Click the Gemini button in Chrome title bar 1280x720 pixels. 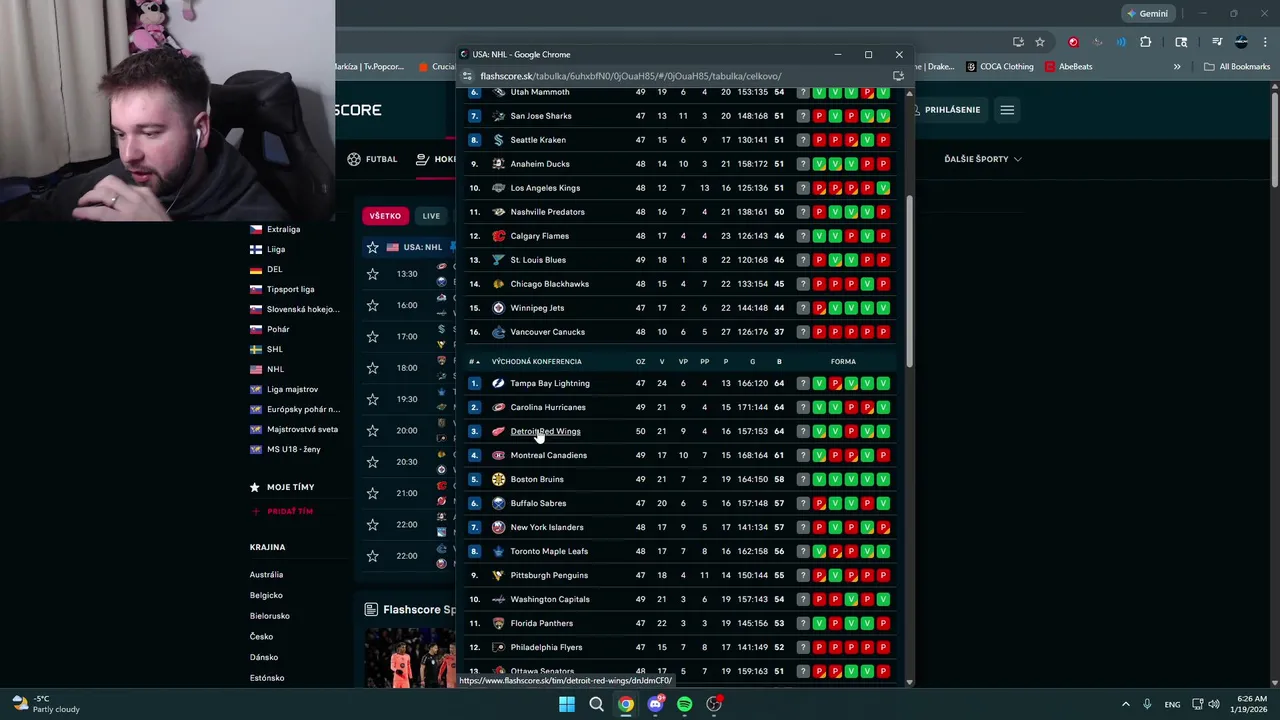[x=1146, y=13]
